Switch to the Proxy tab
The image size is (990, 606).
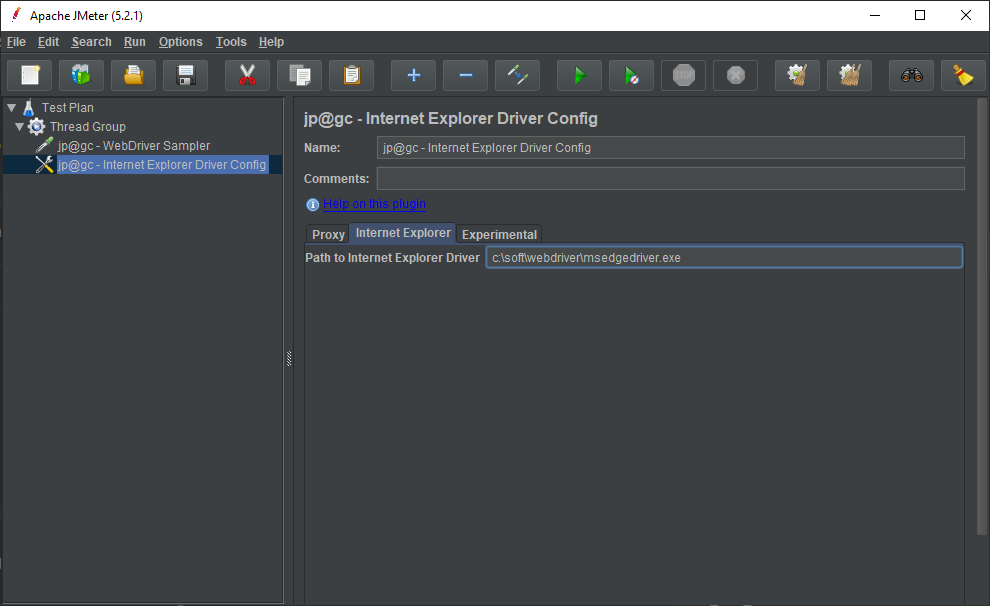(328, 234)
